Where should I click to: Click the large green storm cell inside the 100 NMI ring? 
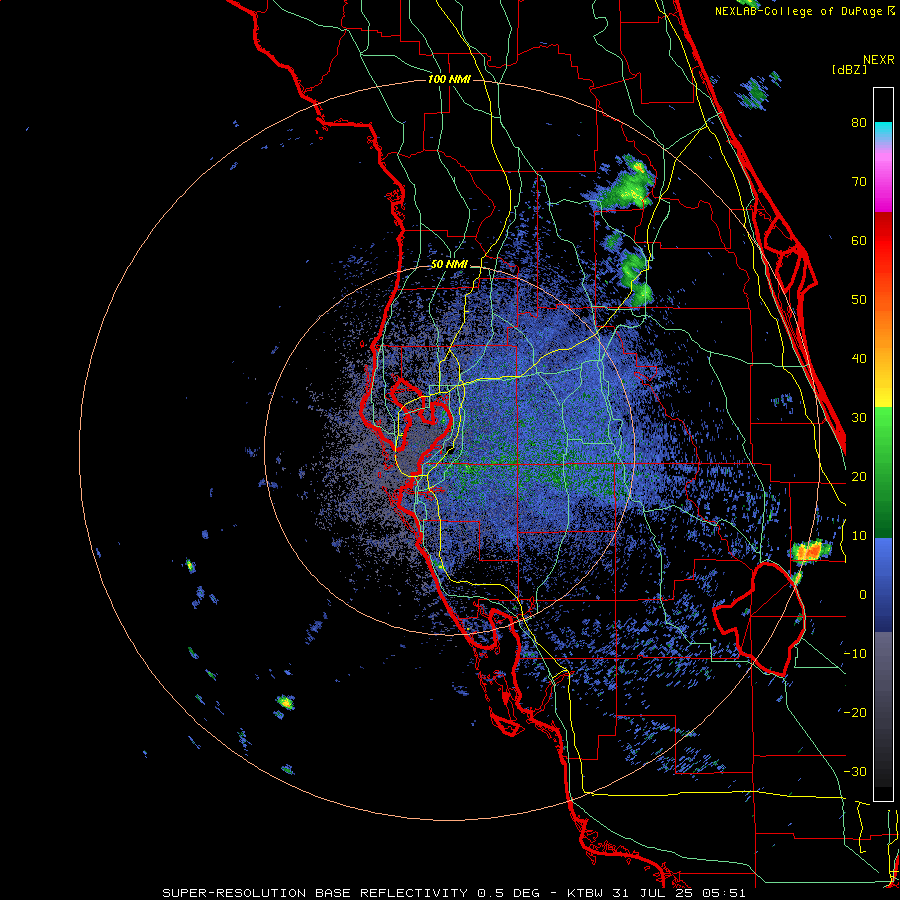[624, 184]
